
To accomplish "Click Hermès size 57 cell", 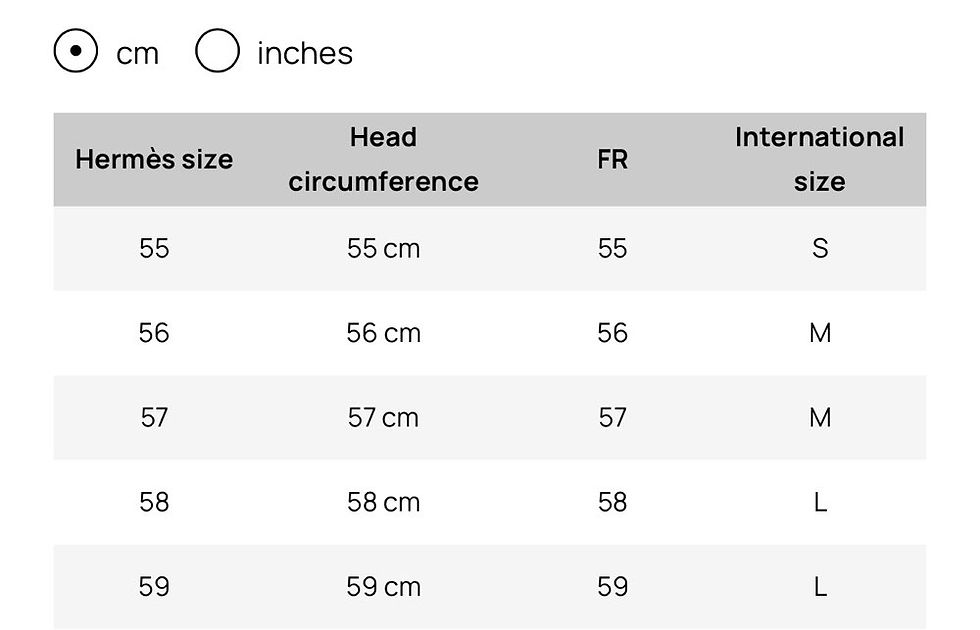I will pyautogui.click(x=154, y=418).
